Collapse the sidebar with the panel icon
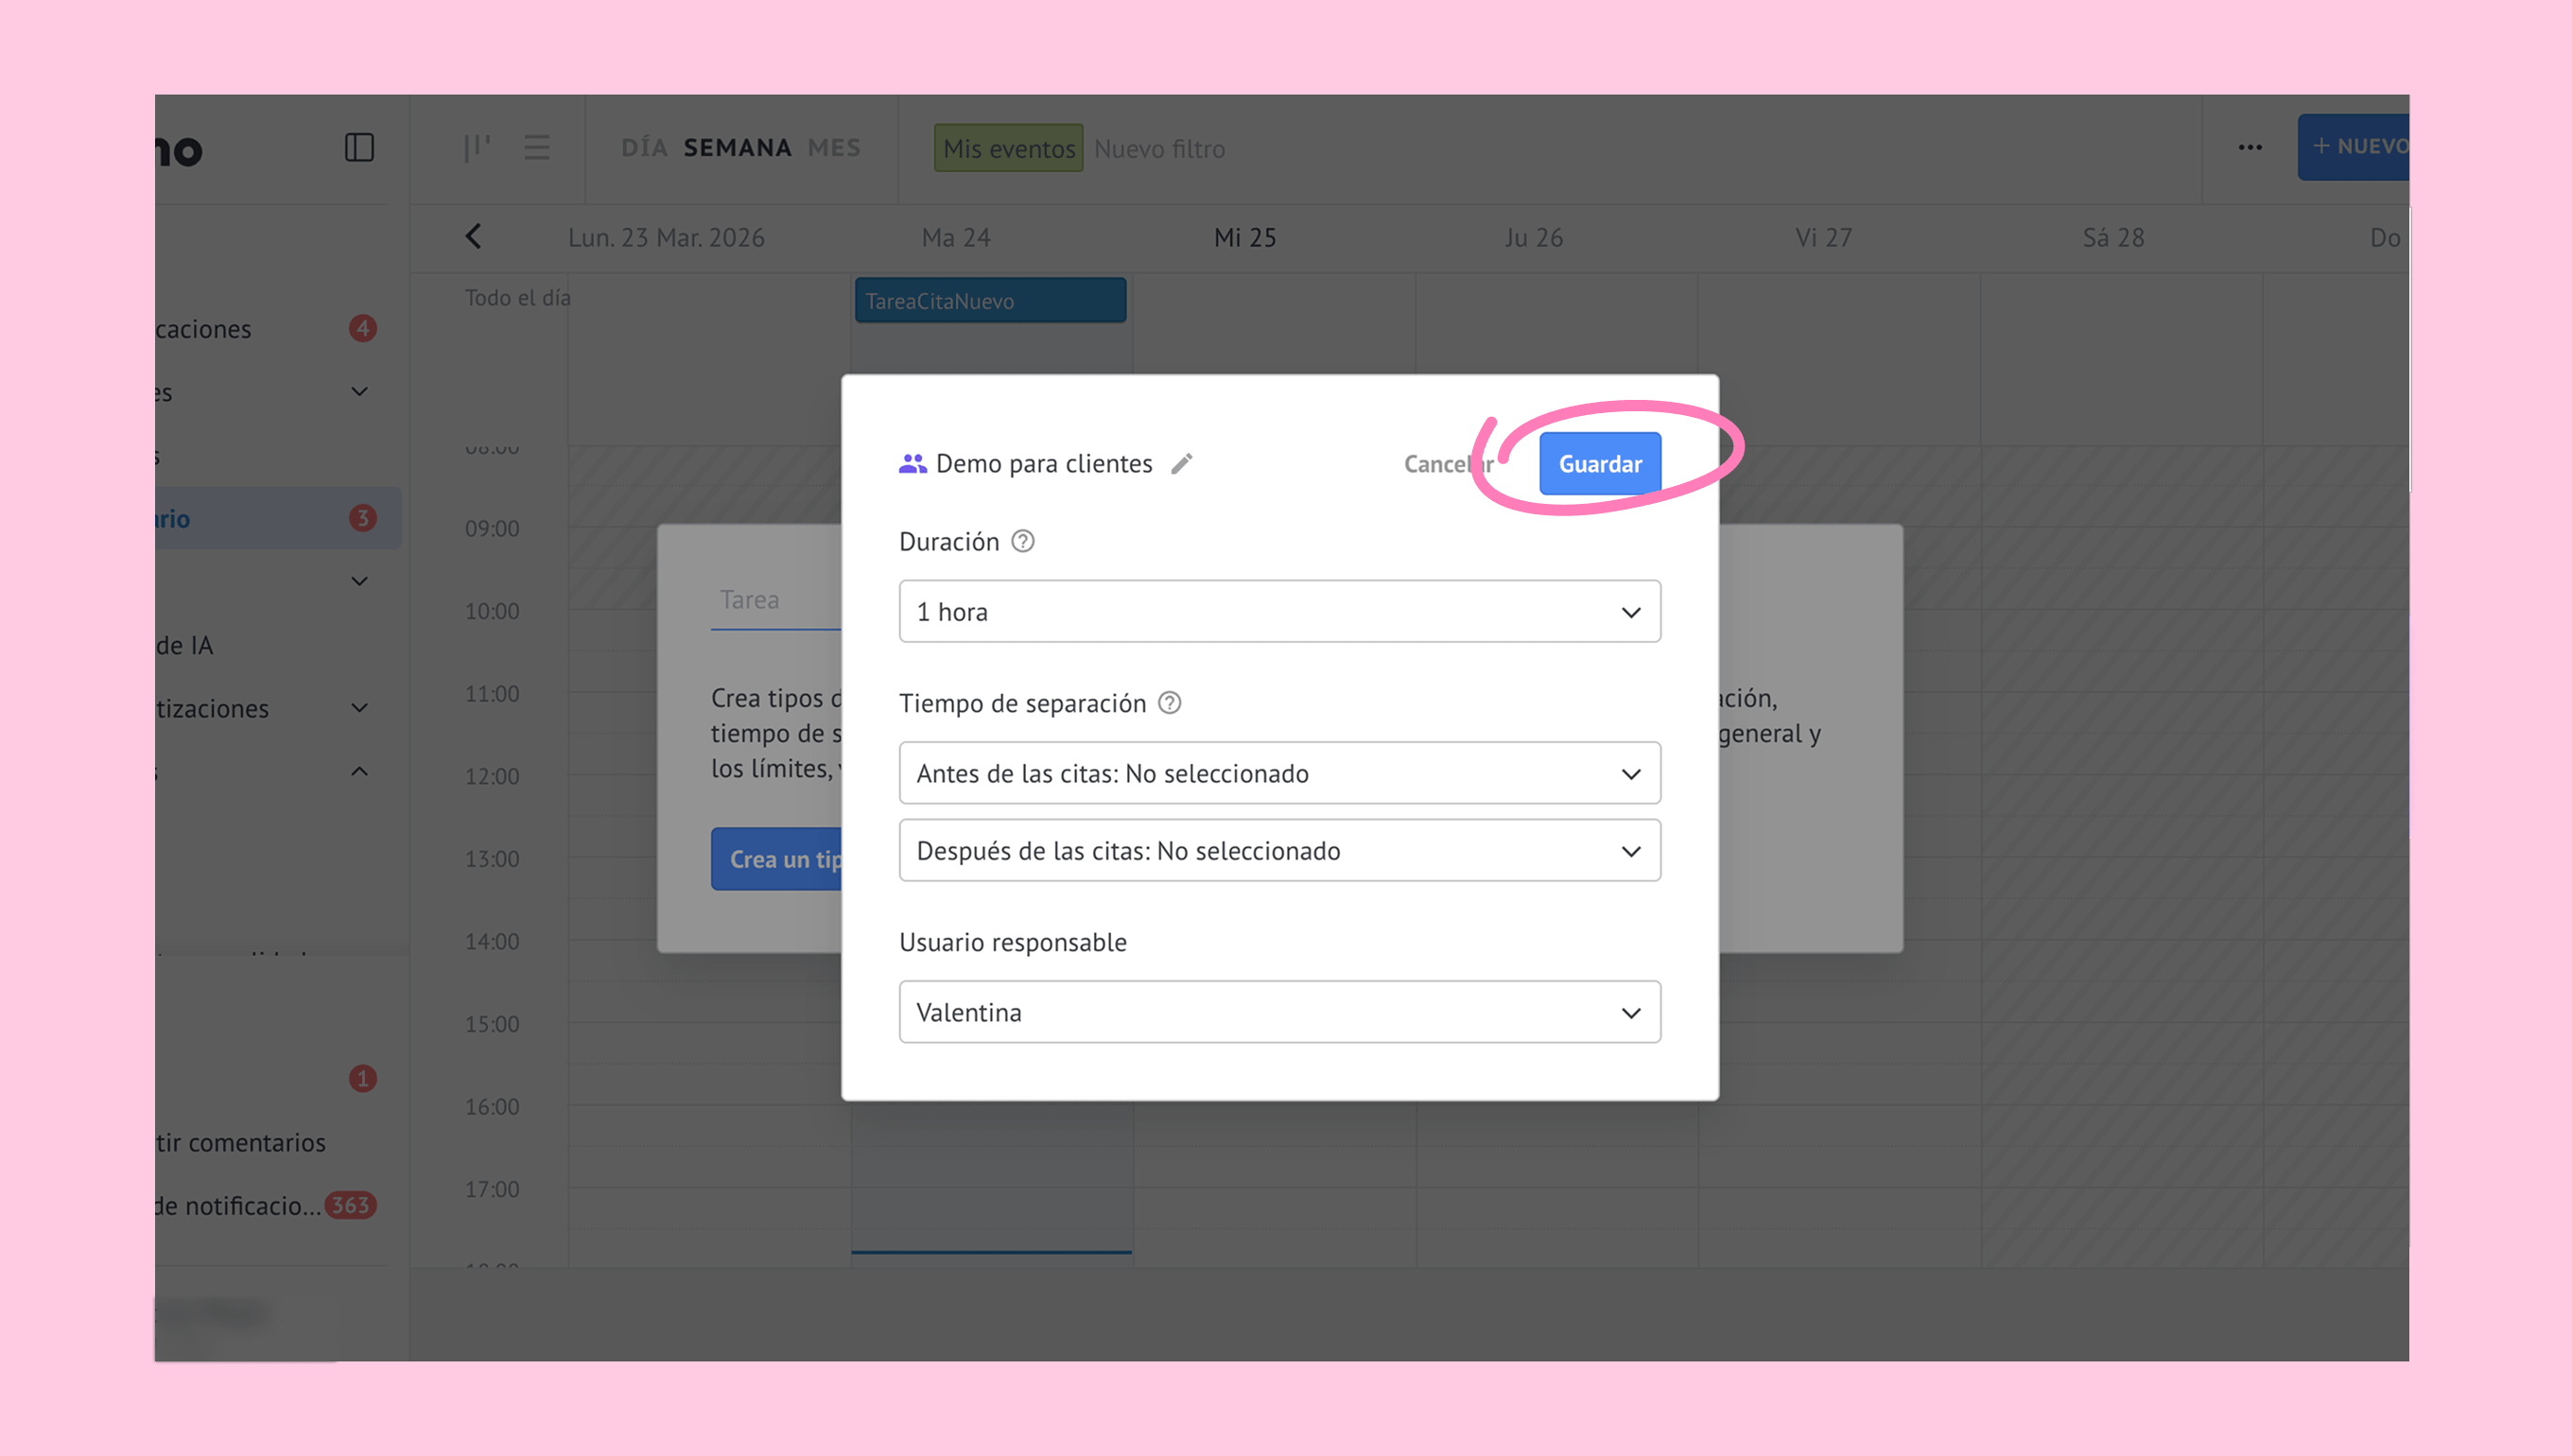 pos(359,148)
